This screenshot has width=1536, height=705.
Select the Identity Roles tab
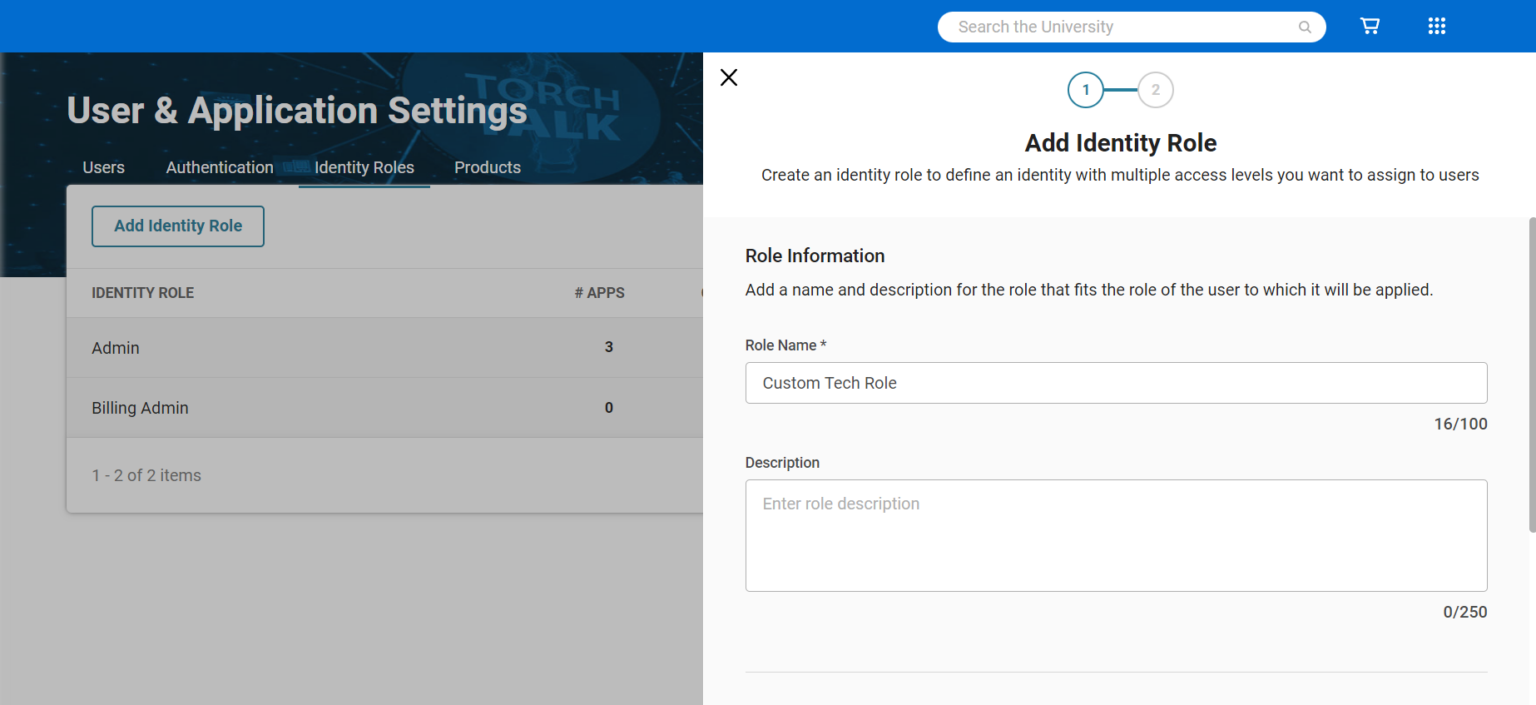coord(364,167)
